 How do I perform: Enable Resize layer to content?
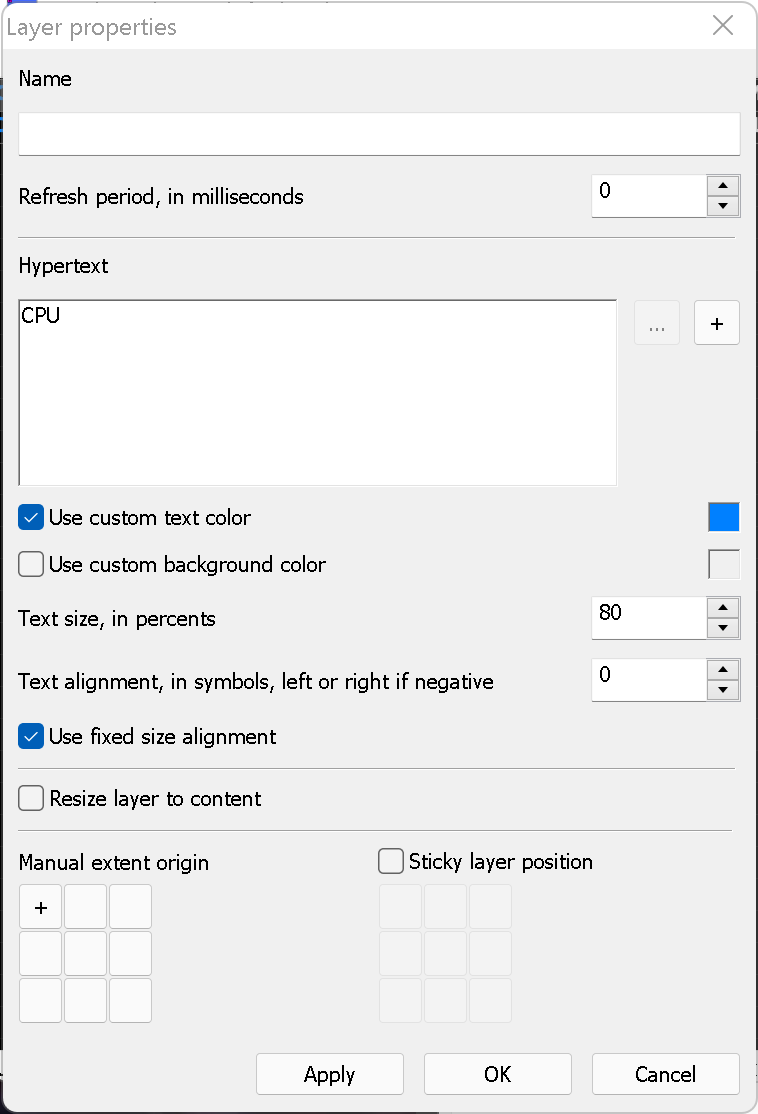coord(32,799)
